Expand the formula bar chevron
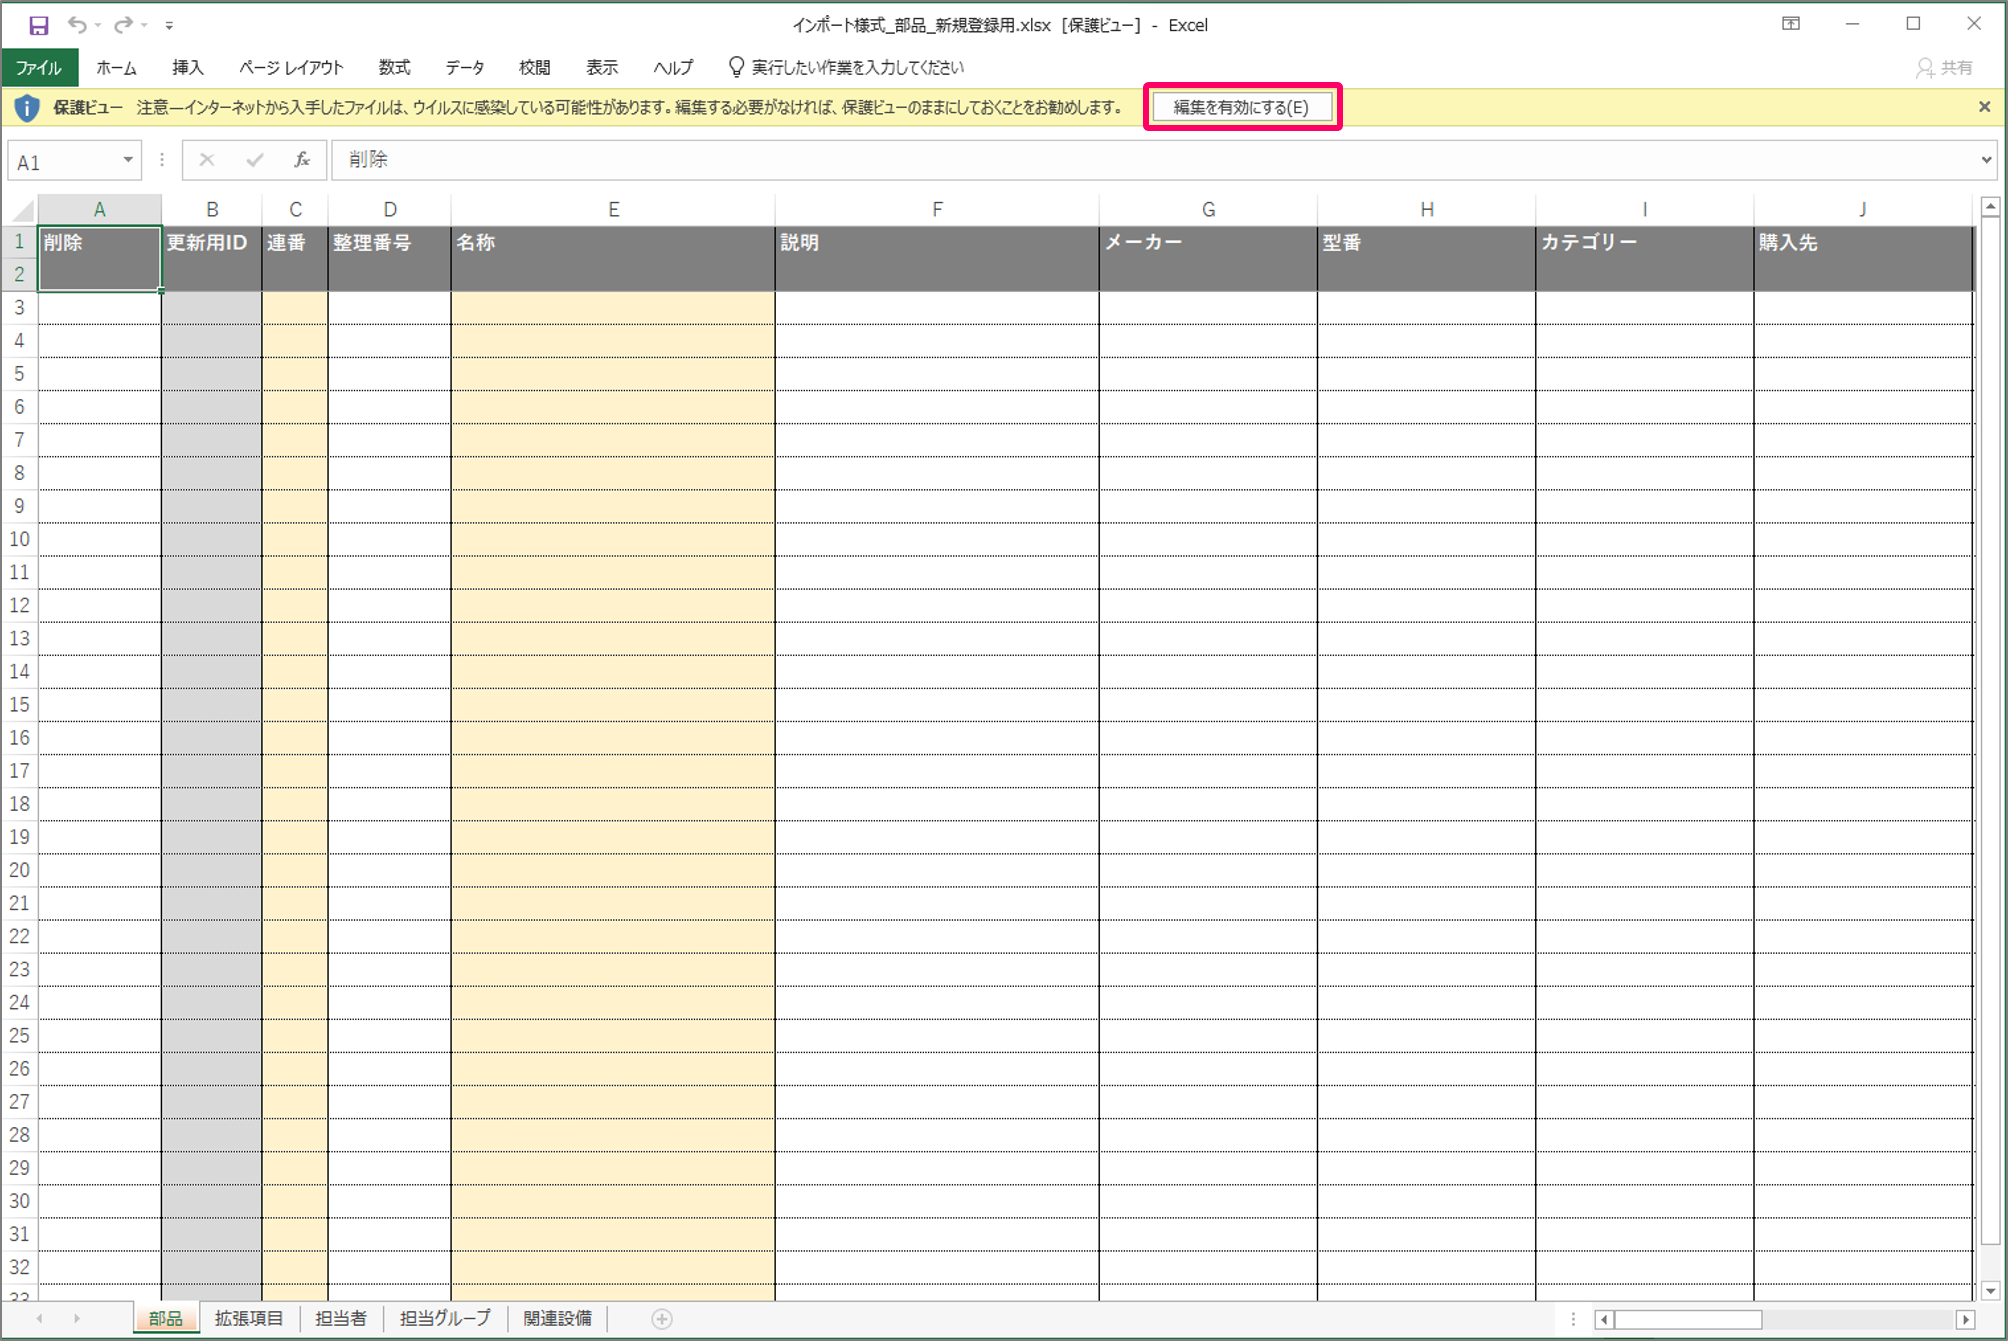2008x1341 pixels. 1986,160
